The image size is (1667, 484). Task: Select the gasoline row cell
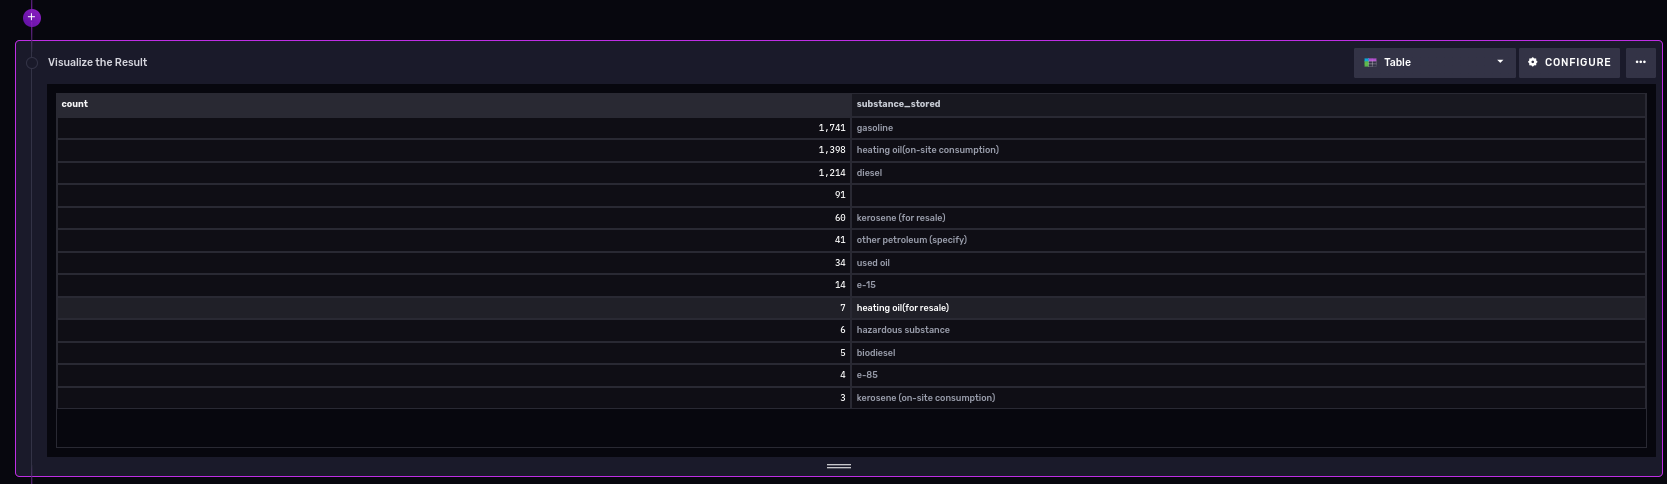pyautogui.click(x=875, y=128)
